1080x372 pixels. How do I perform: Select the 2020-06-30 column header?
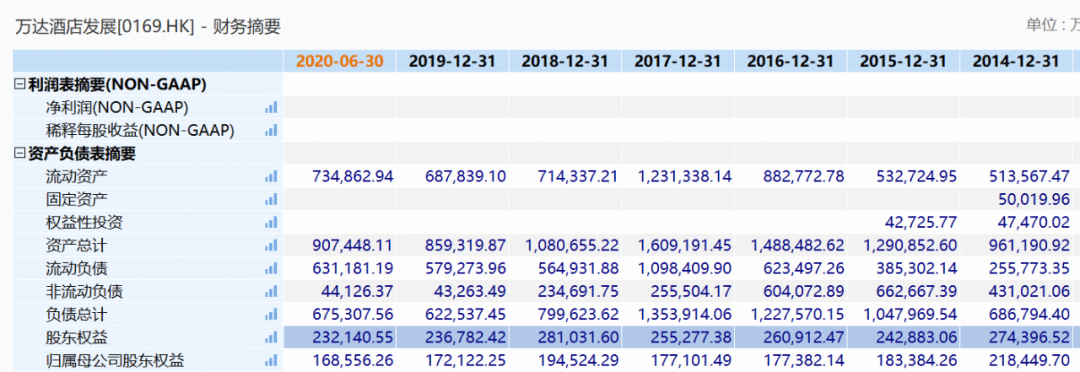[x=340, y=61]
